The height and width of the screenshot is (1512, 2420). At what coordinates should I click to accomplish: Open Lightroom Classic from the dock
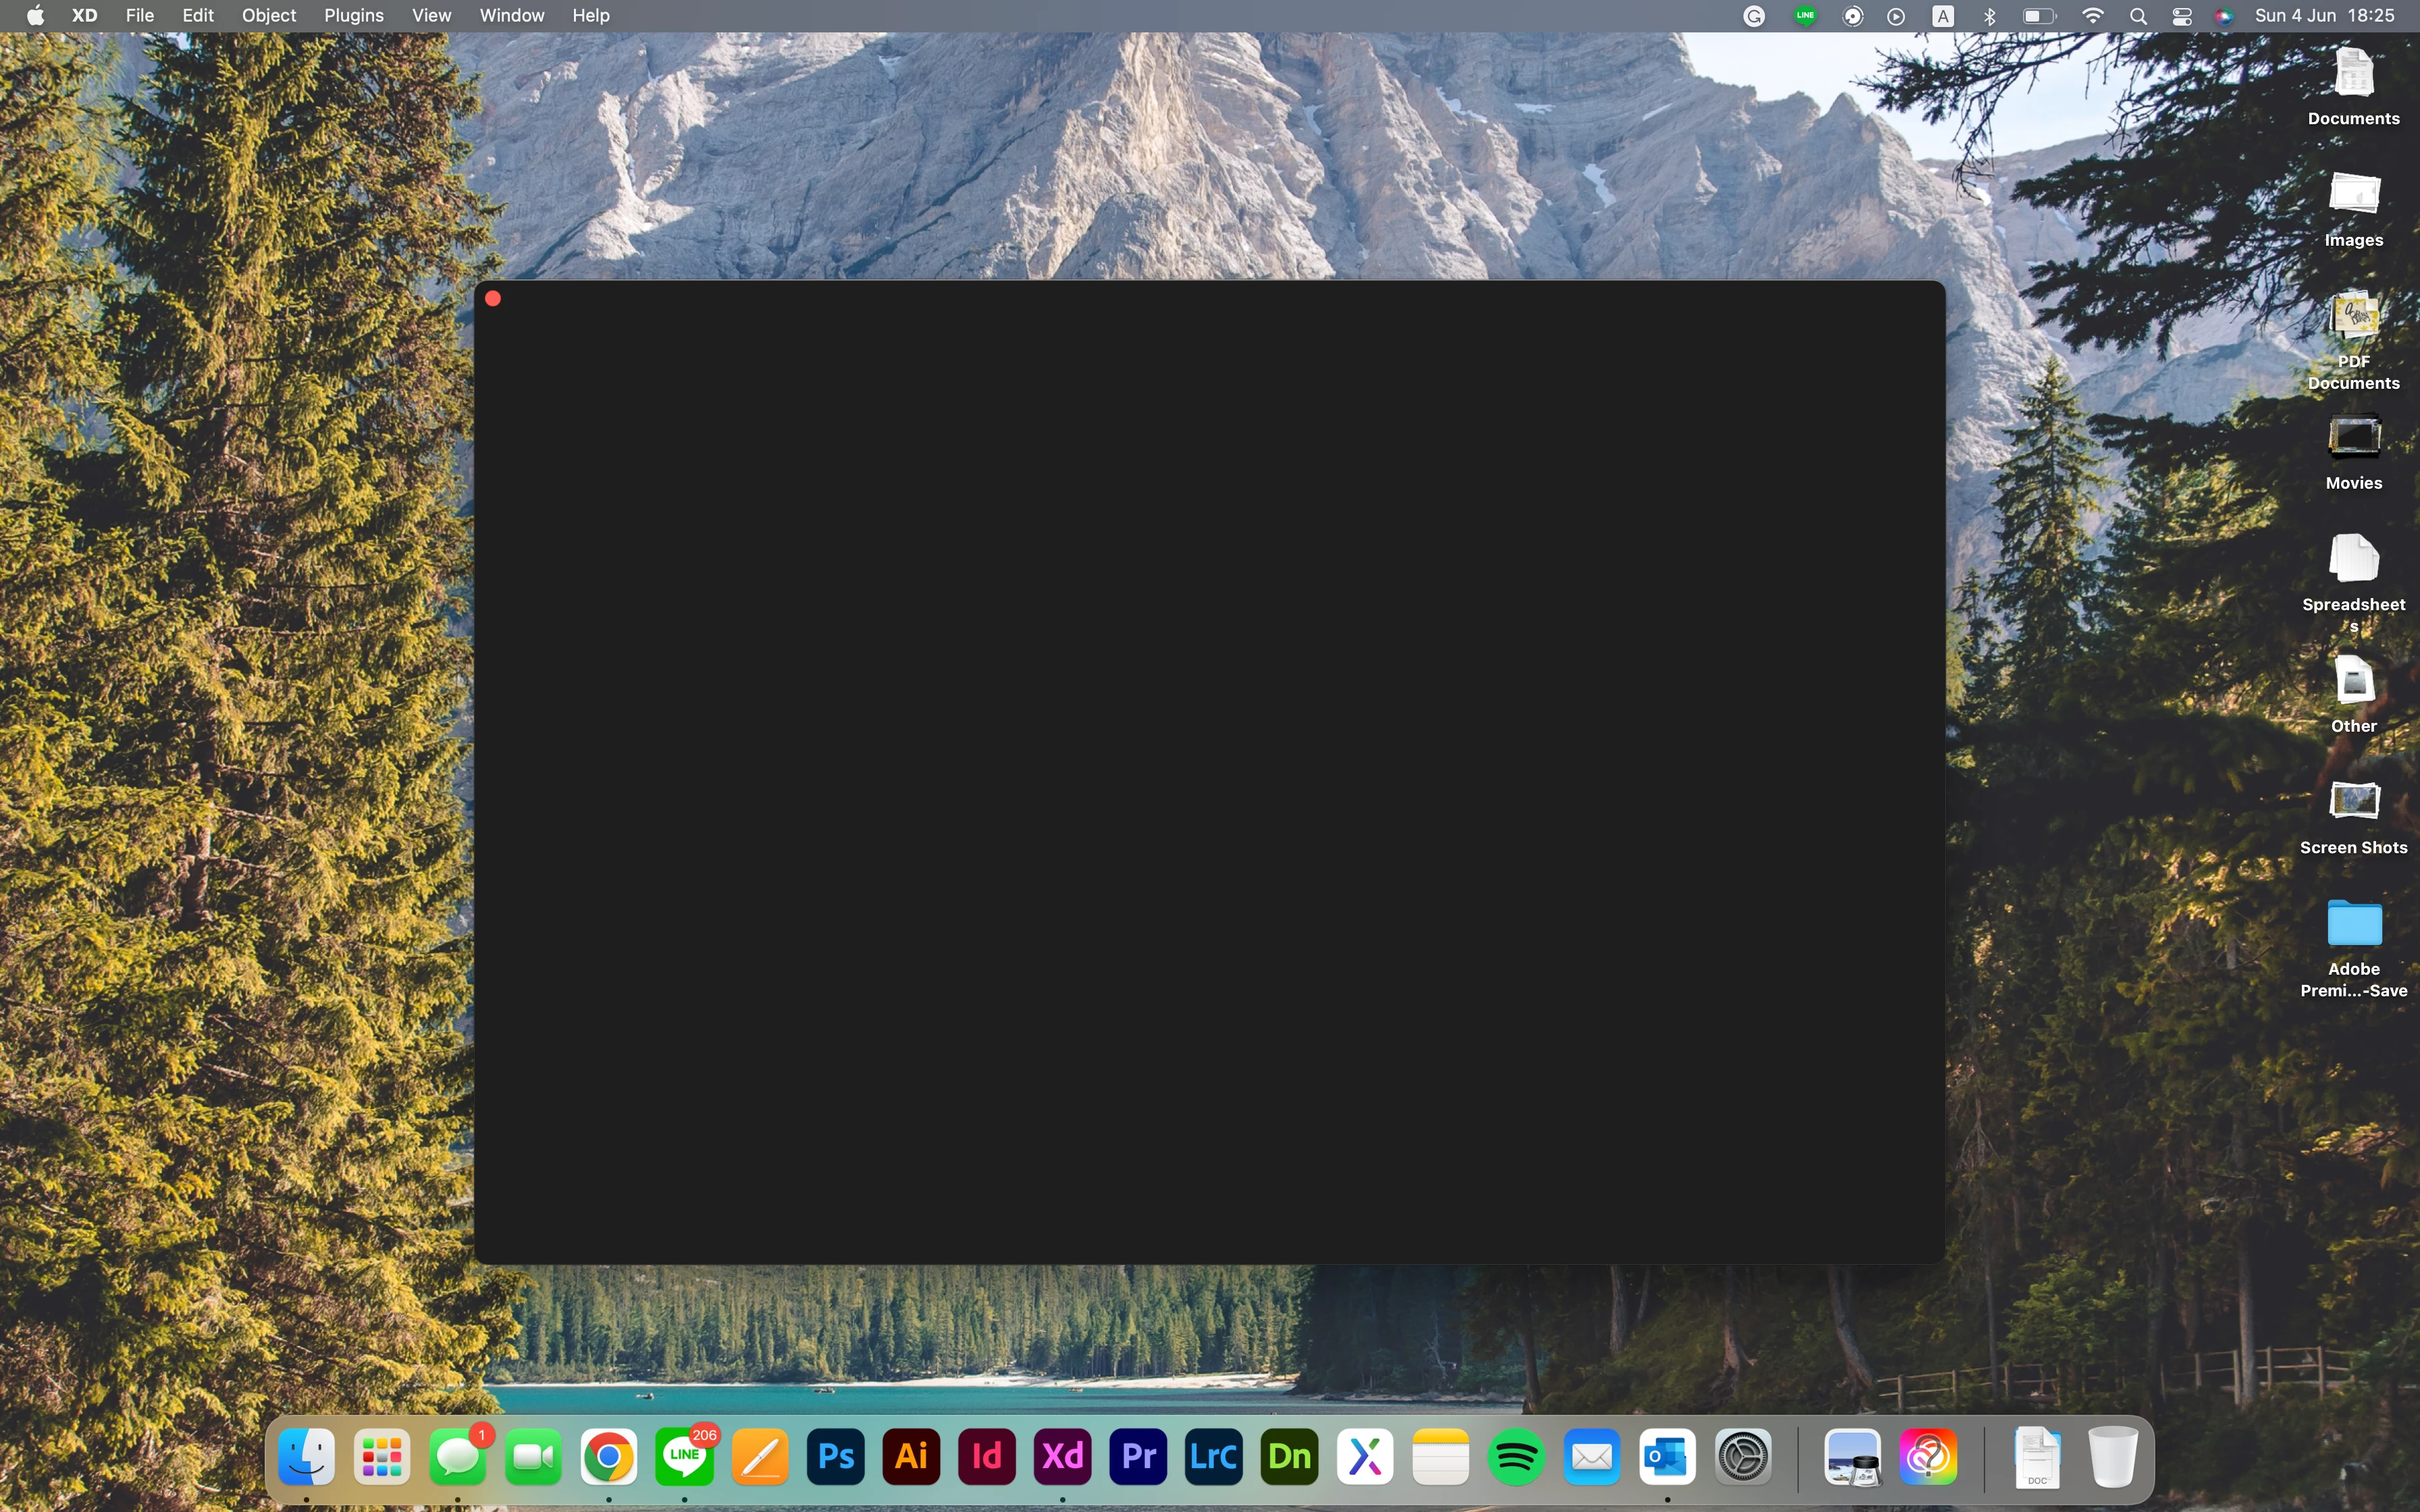tap(1213, 1457)
